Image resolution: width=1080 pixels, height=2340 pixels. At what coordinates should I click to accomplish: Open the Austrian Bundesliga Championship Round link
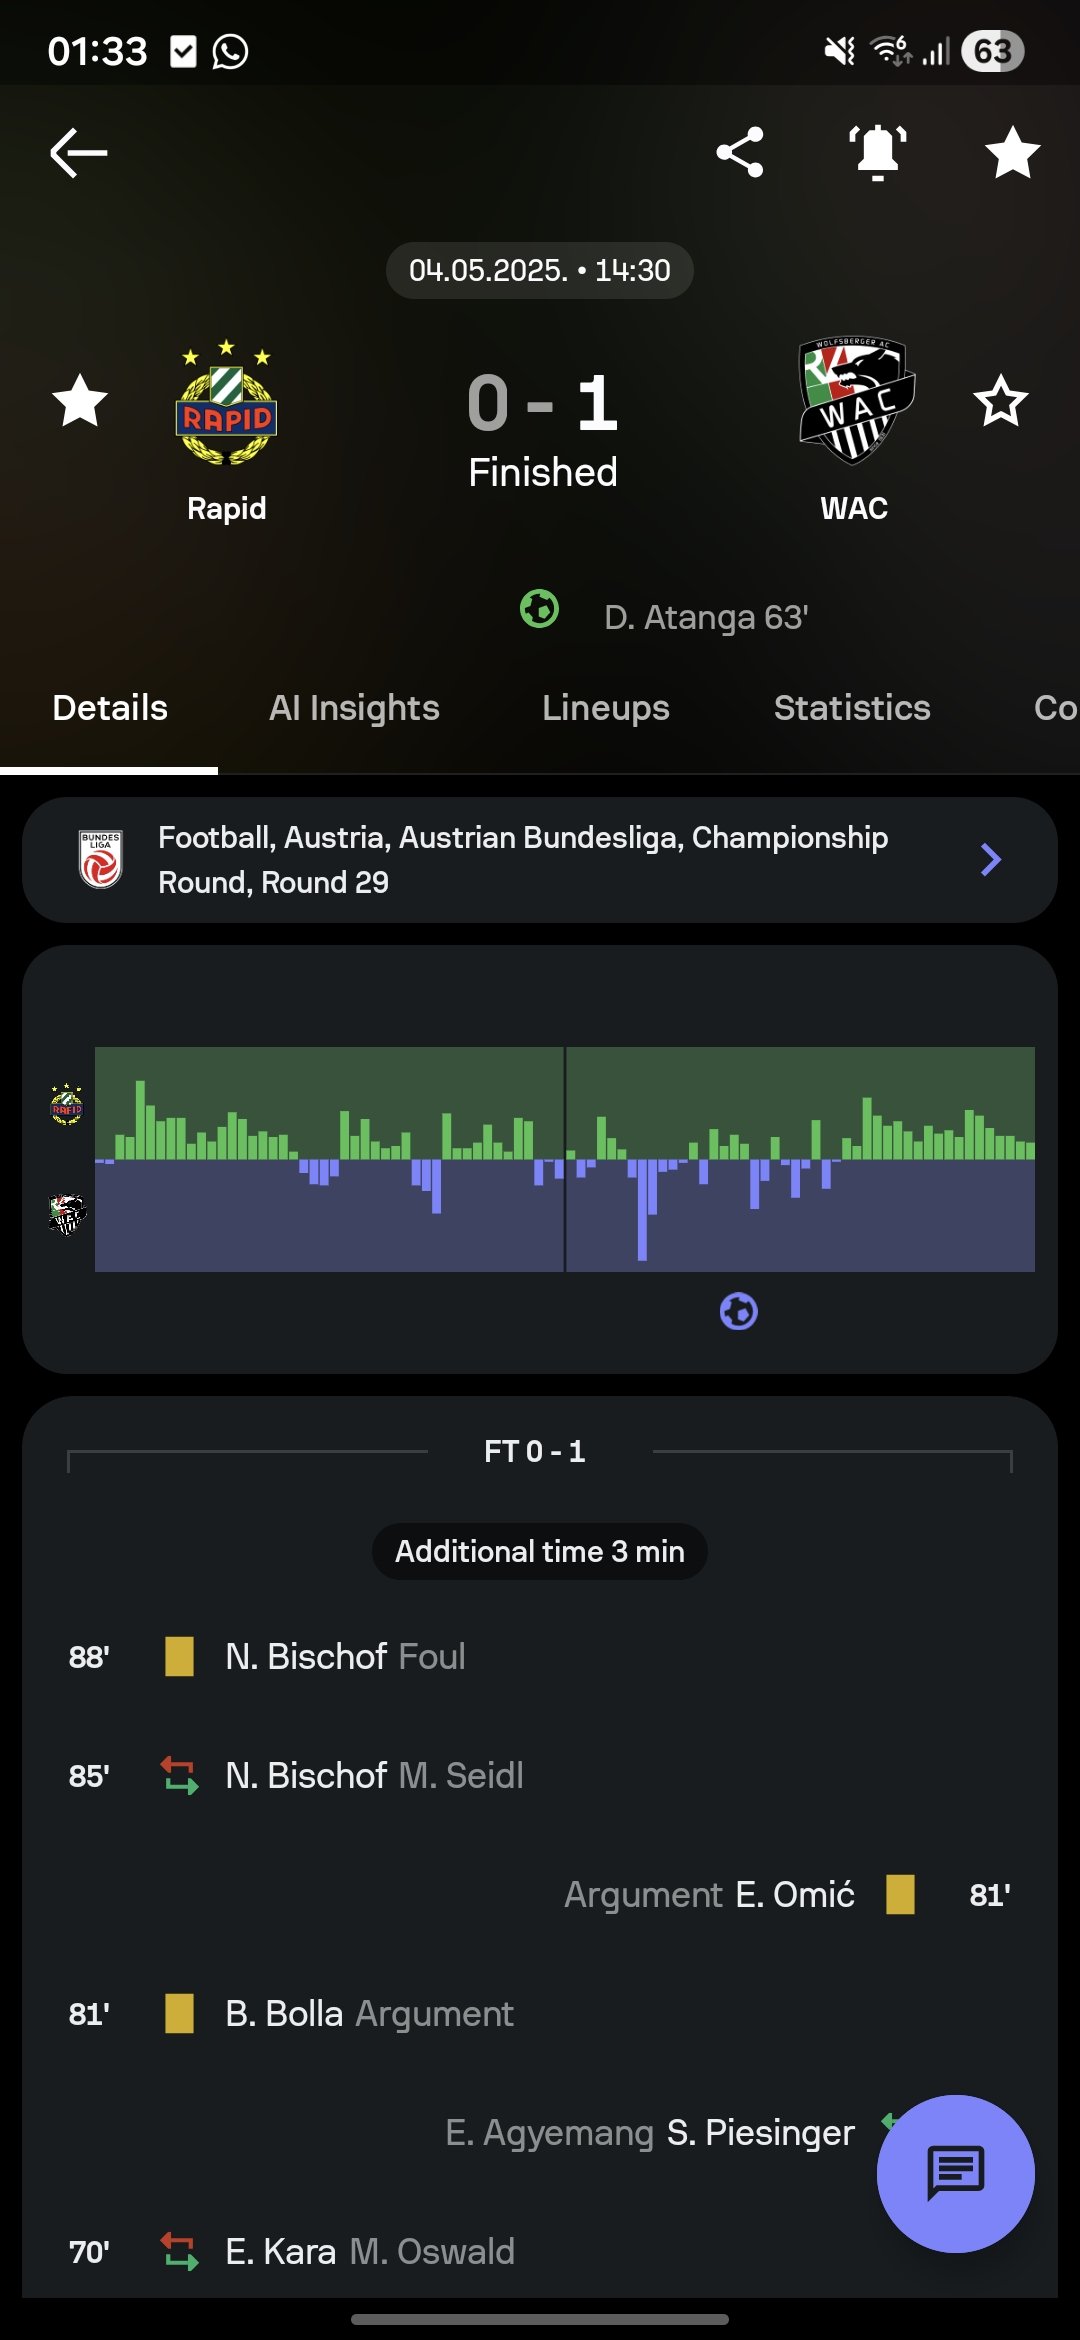pos(522,860)
